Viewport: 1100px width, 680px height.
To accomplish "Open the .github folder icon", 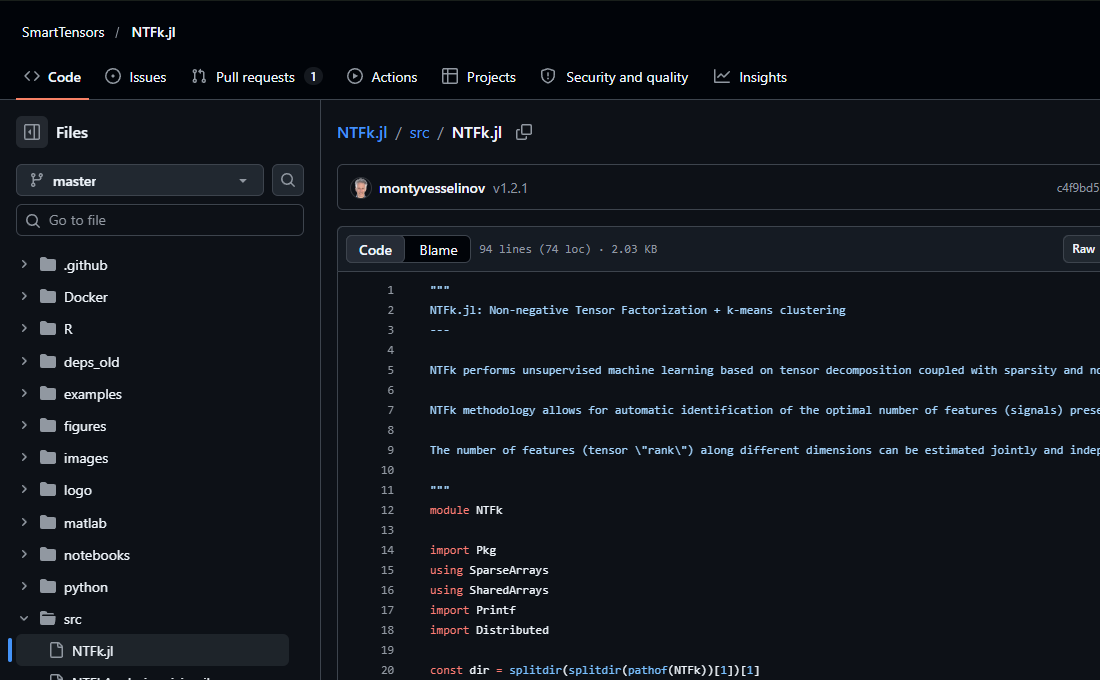I will click(x=48, y=265).
